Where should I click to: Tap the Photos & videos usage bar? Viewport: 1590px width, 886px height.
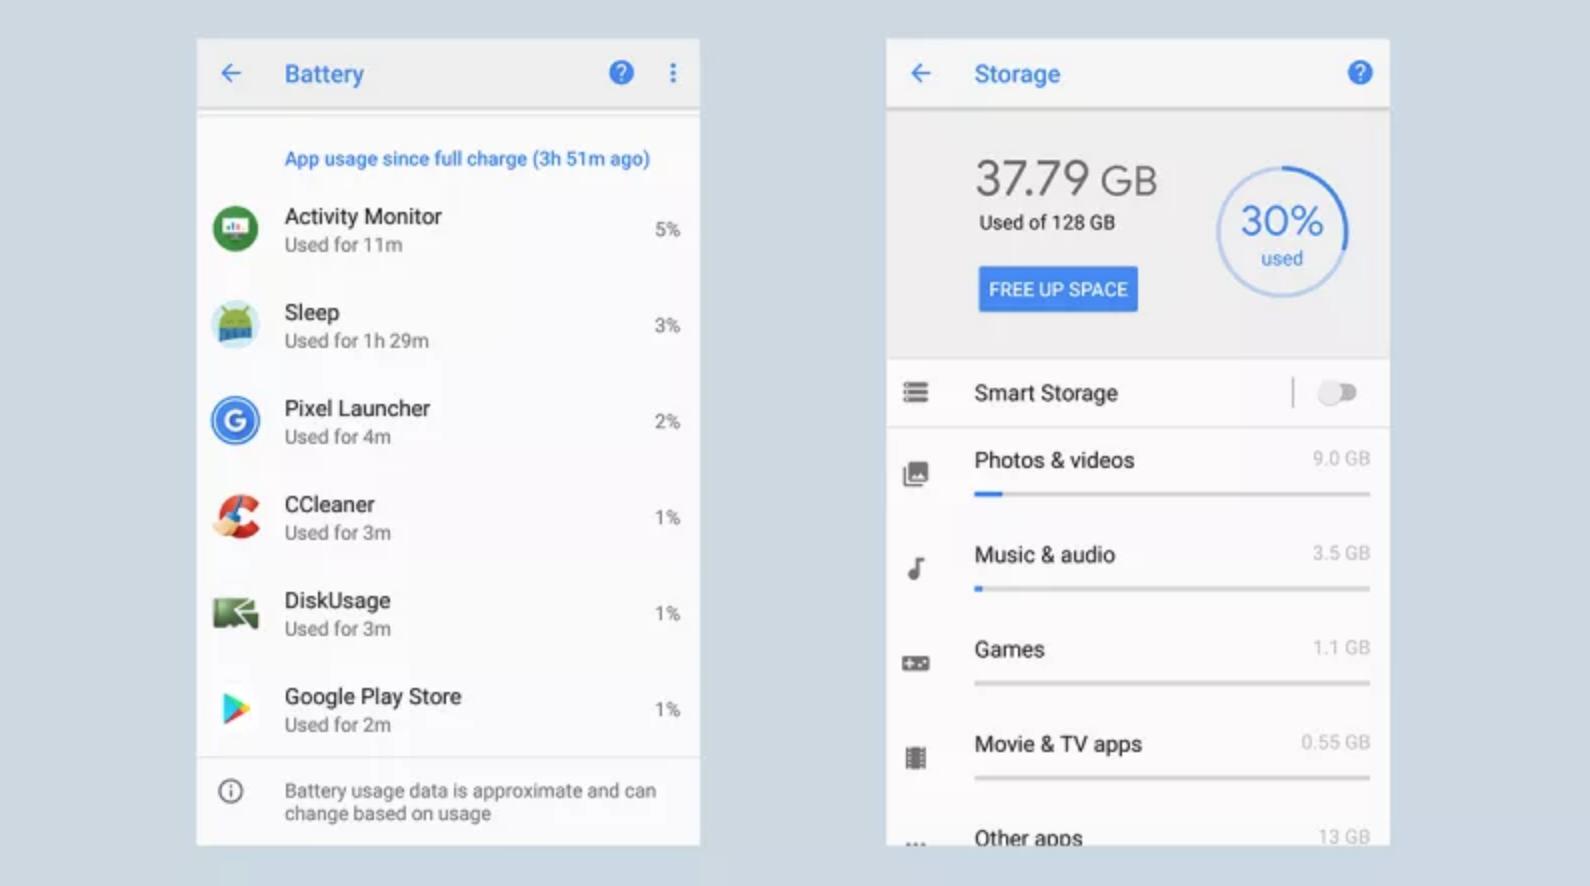coord(1172,494)
